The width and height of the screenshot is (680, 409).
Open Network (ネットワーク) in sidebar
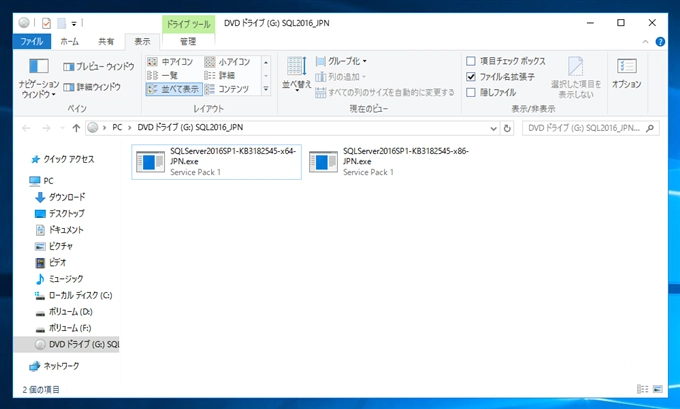coord(54,366)
